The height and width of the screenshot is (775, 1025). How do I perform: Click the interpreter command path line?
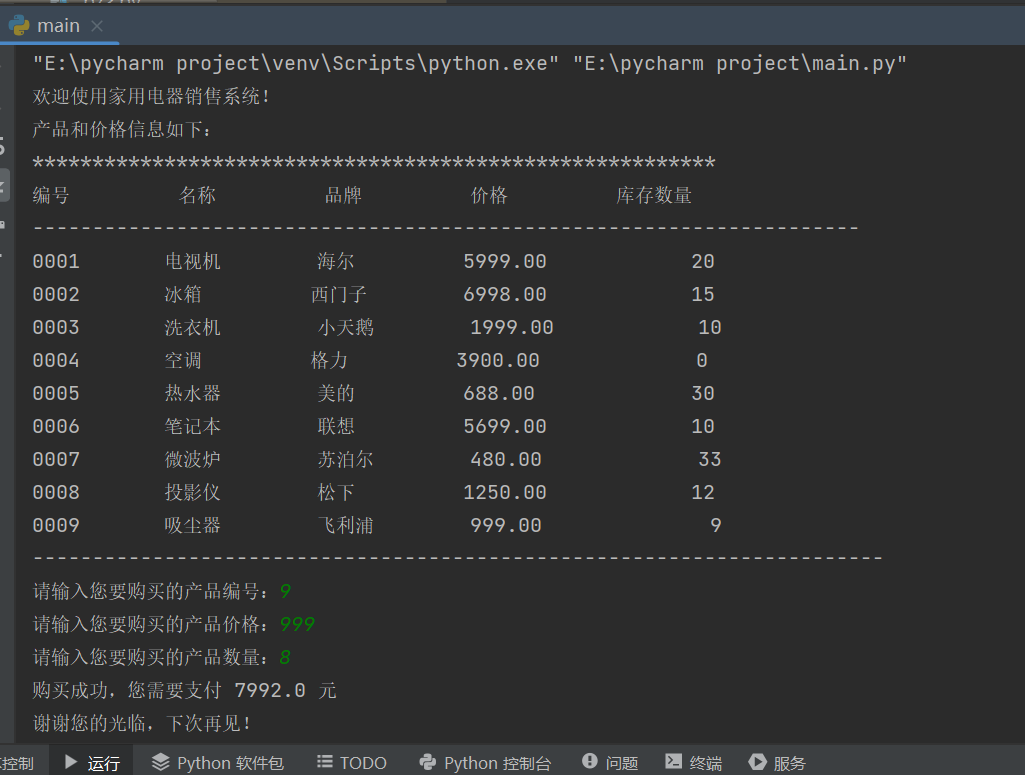(x=469, y=63)
